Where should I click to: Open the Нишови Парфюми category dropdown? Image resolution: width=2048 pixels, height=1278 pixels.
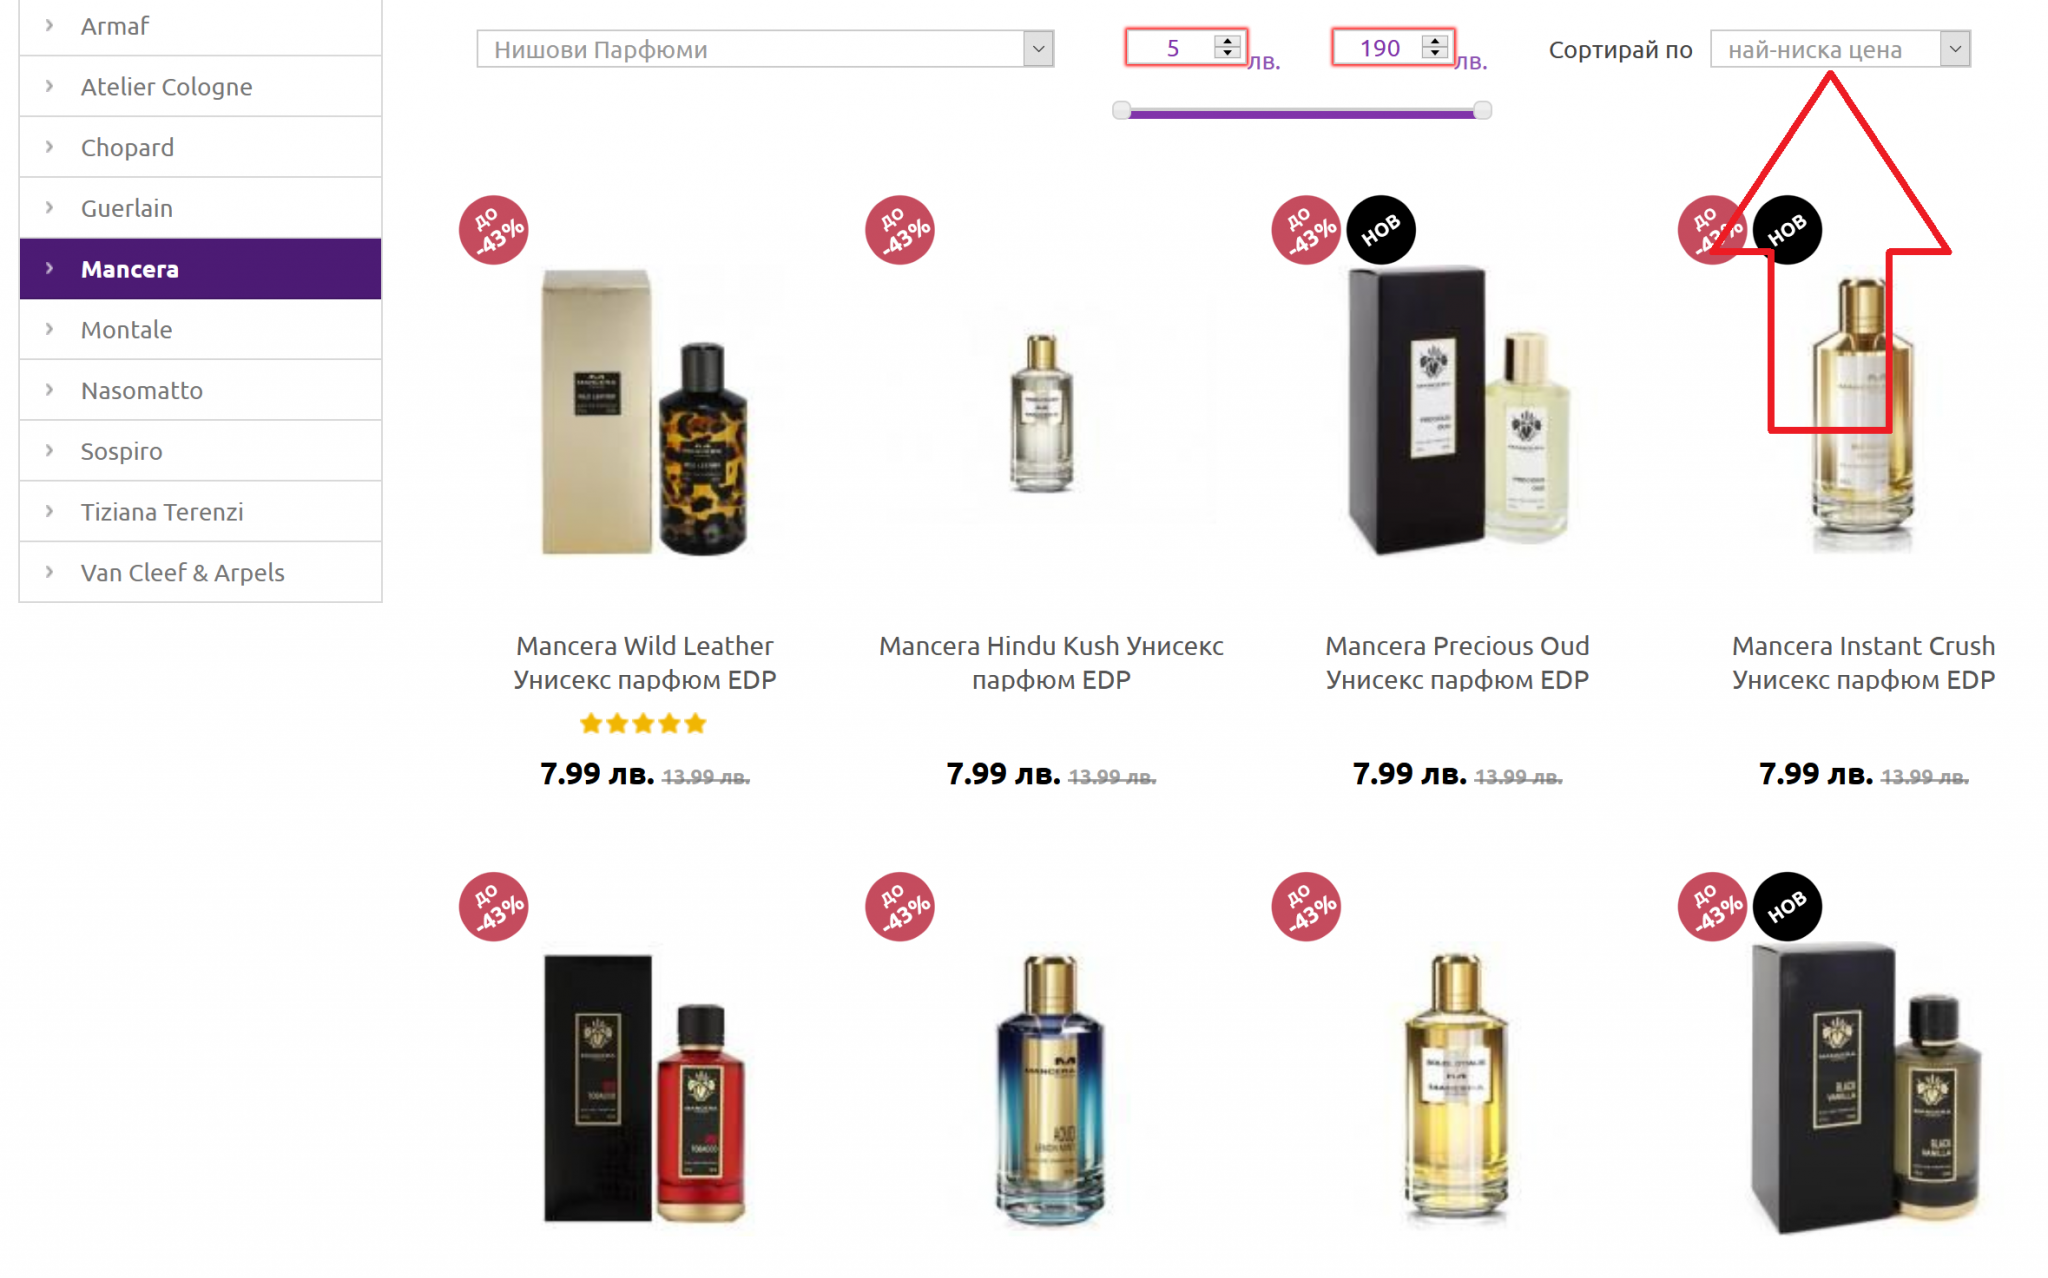[764, 49]
